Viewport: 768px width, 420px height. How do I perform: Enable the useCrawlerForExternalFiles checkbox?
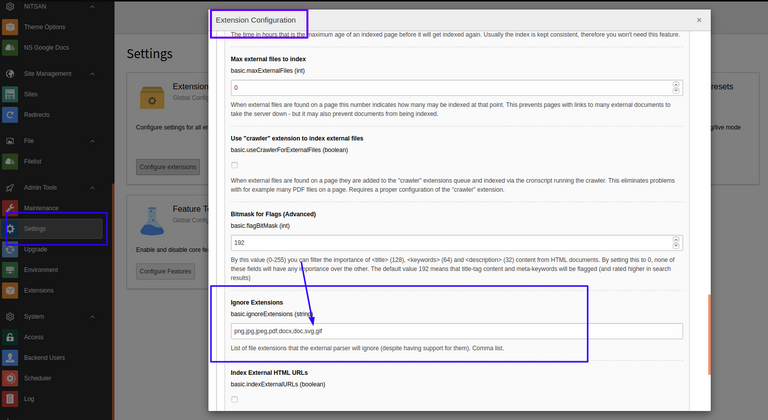tap(235, 164)
